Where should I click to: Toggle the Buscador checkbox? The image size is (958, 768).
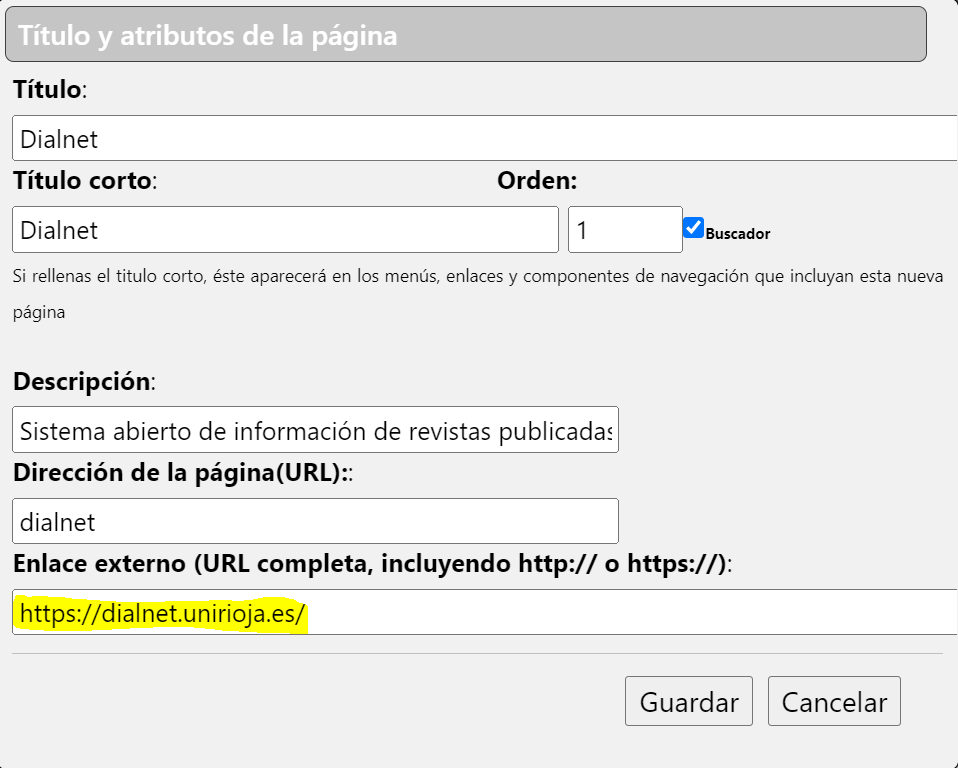click(x=693, y=228)
